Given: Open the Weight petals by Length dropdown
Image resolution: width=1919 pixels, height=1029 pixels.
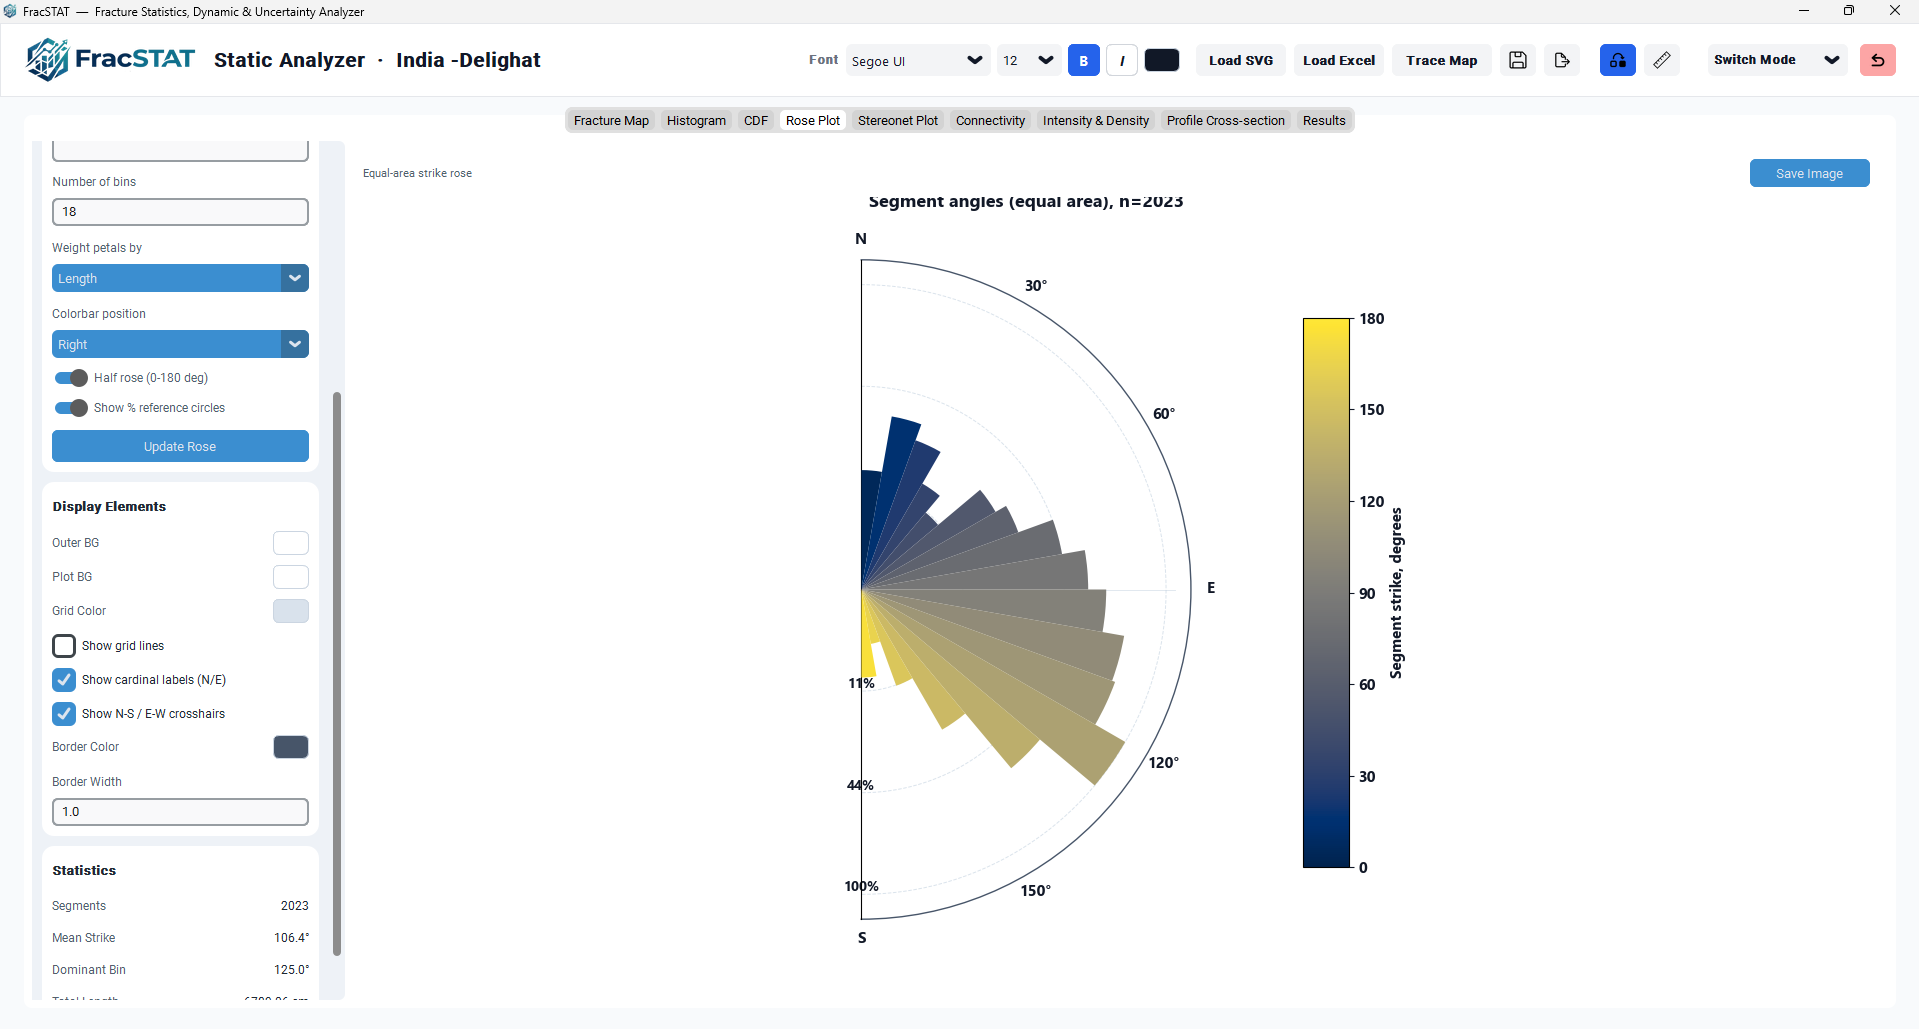Looking at the screenshot, I should (180, 278).
